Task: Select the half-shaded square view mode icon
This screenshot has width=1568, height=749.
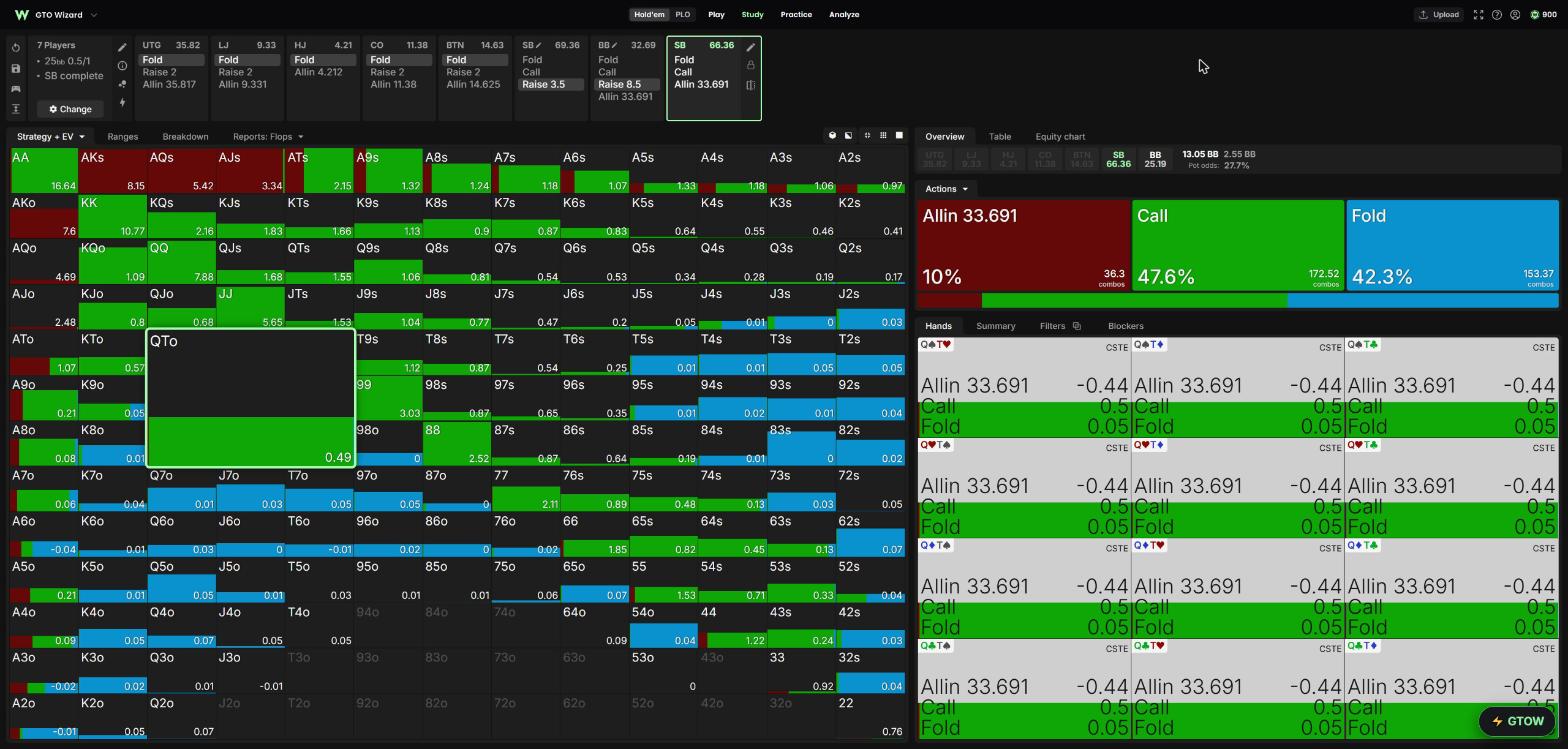Action: pyautogui.click(x=849, y=136)
